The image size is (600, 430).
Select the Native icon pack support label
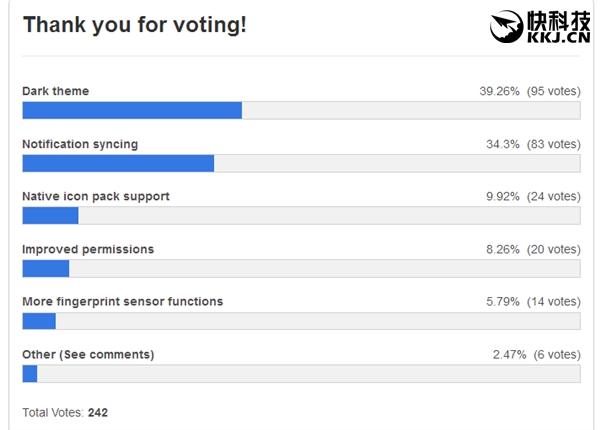tap(96, 196)
